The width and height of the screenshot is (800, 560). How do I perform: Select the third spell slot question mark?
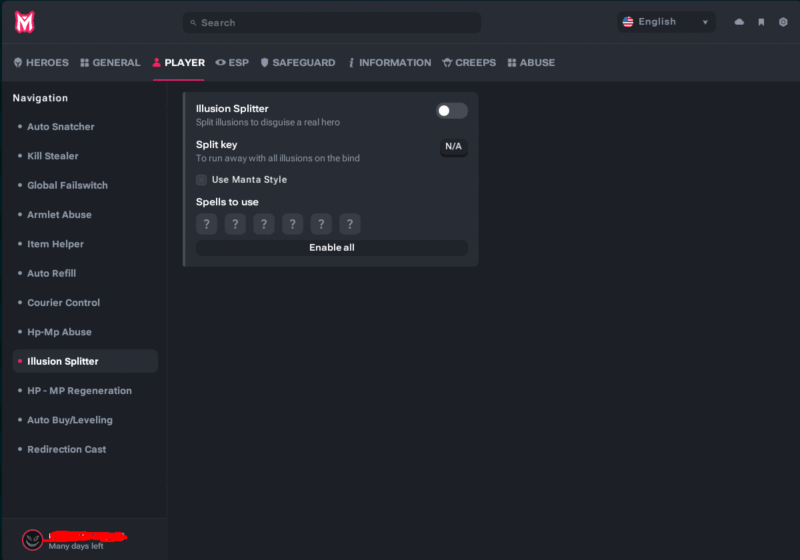coord(264,224)
